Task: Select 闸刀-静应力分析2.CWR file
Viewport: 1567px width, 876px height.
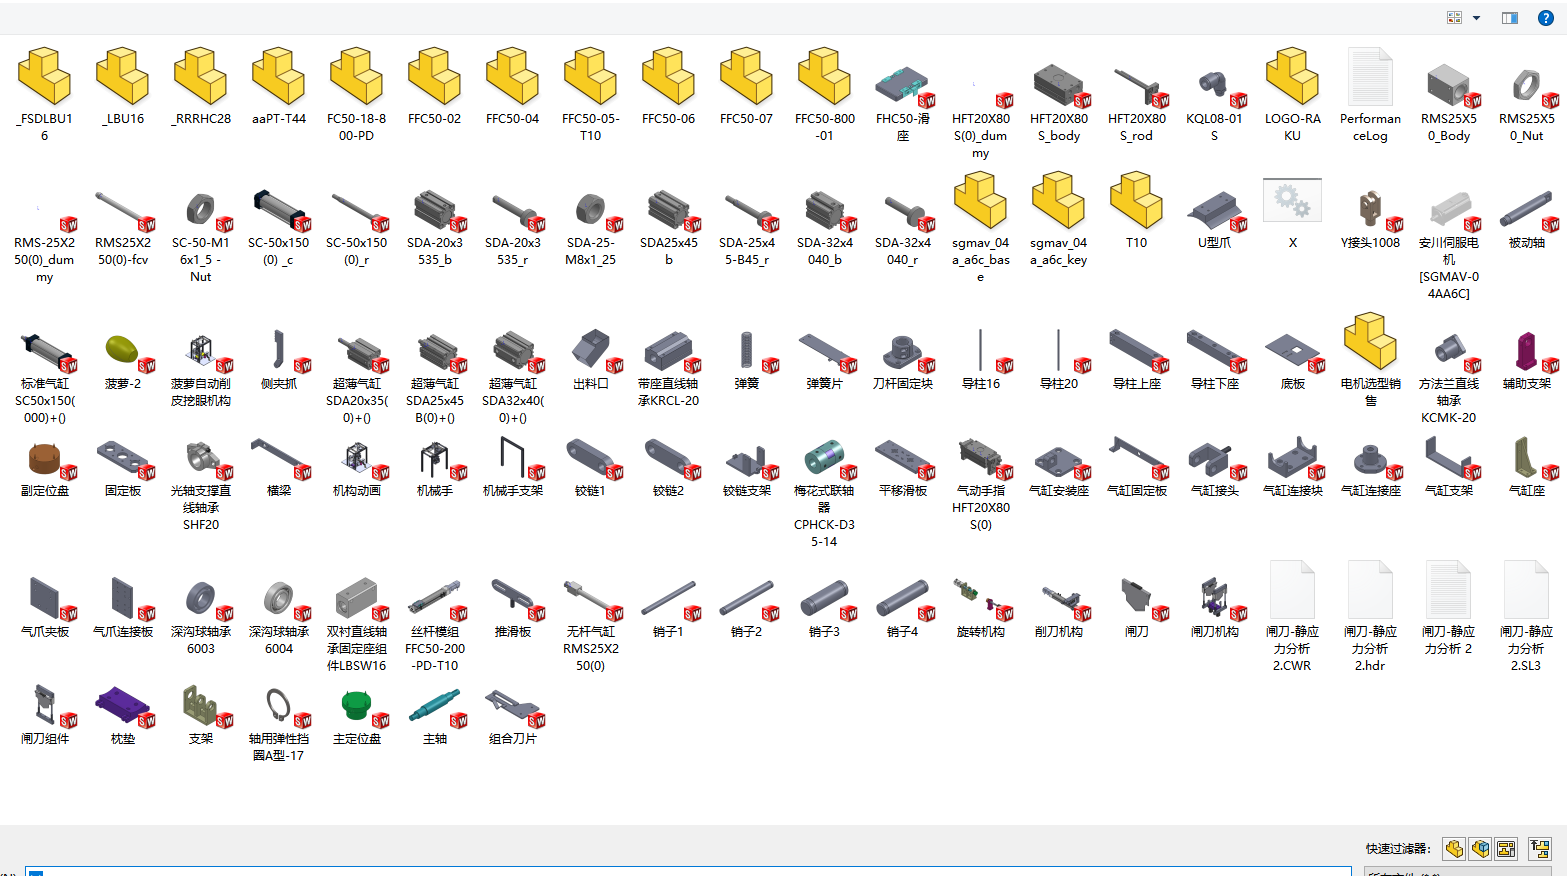Action: 1293,616
